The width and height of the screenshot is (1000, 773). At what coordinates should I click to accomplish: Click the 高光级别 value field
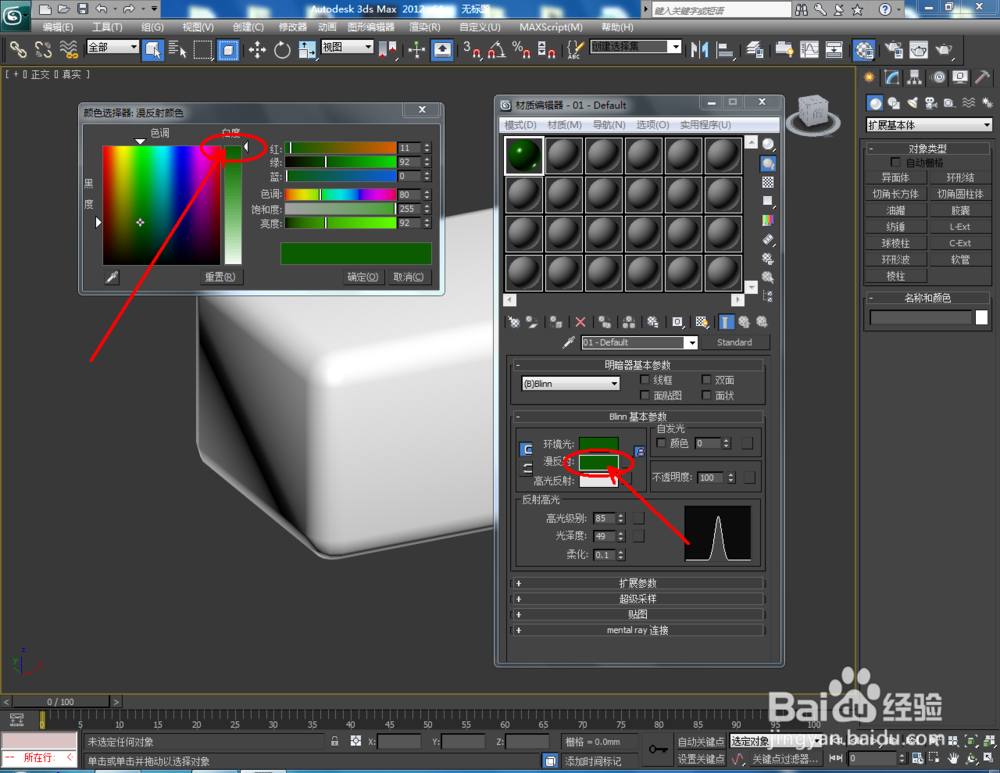coord(604,518)
